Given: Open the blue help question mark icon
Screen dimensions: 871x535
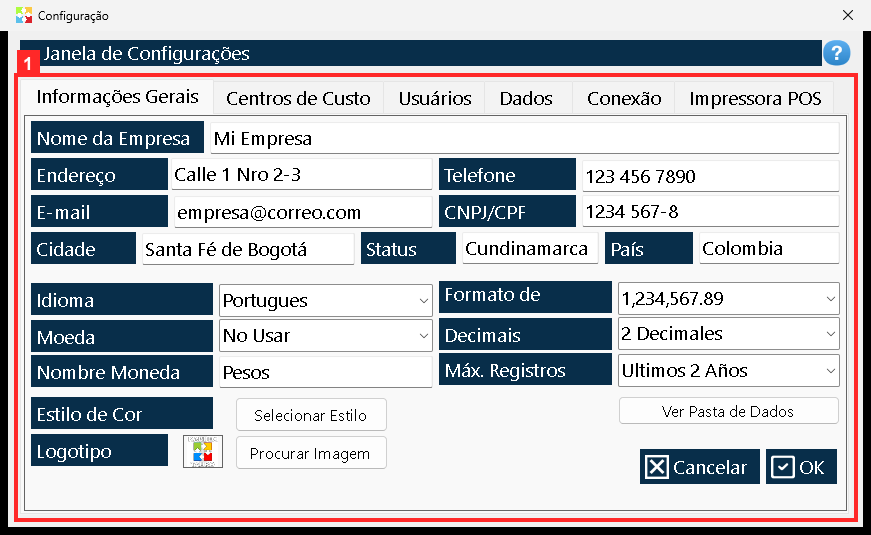Looking at the screenshot, I should click(x=837, y=53).
